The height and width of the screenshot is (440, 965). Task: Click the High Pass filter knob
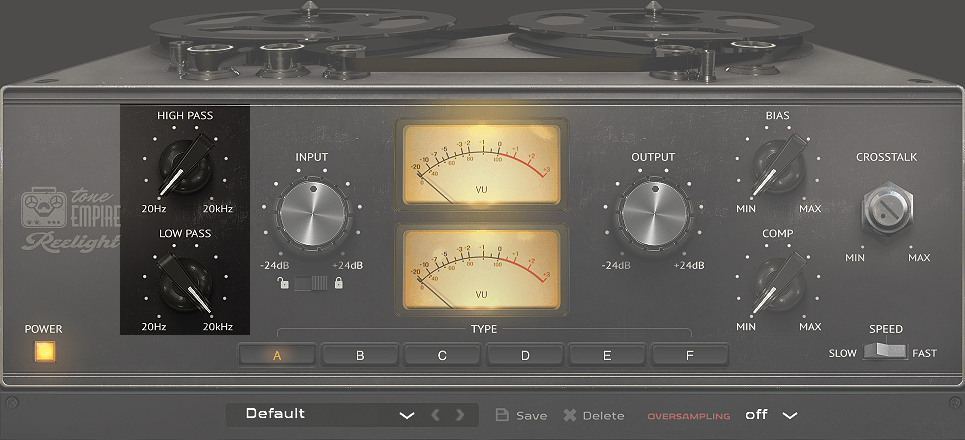(185, 165)
